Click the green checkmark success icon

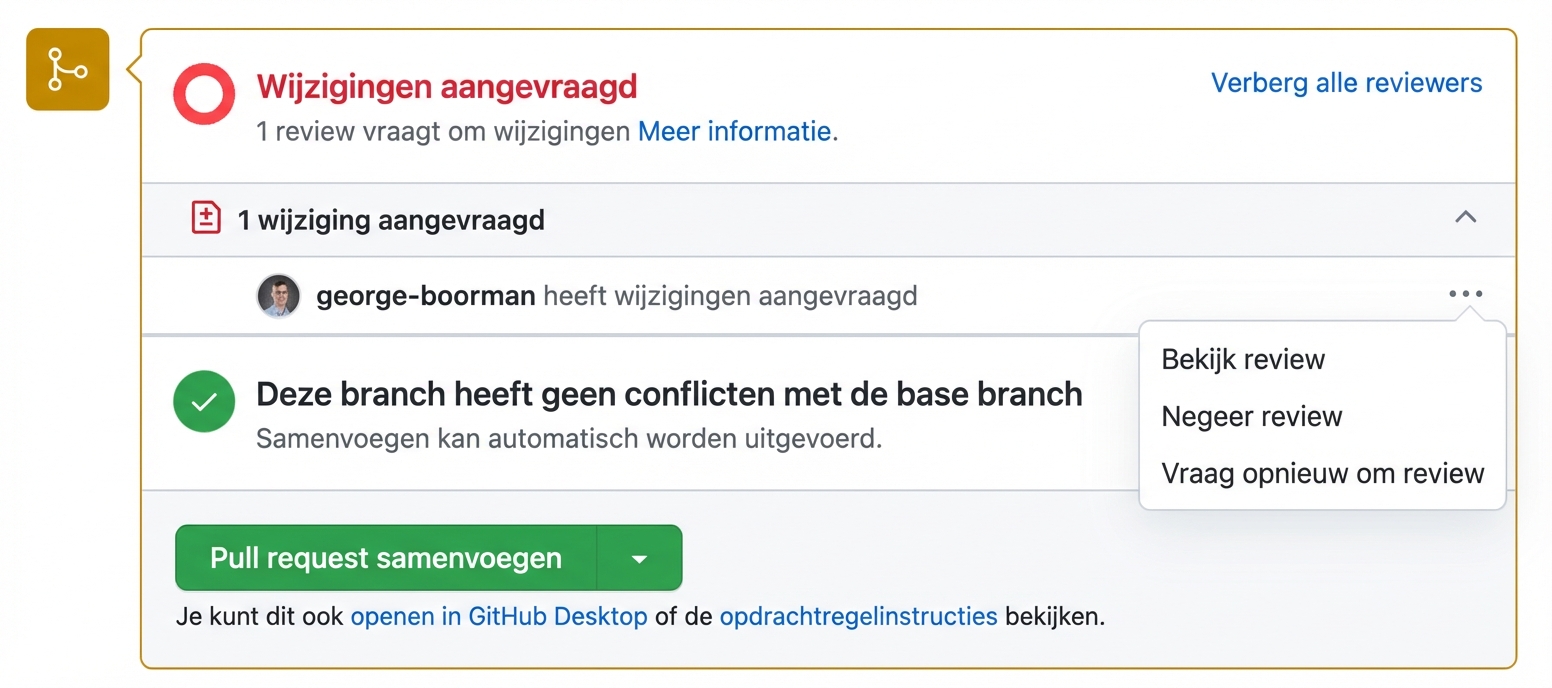(203, 401)
